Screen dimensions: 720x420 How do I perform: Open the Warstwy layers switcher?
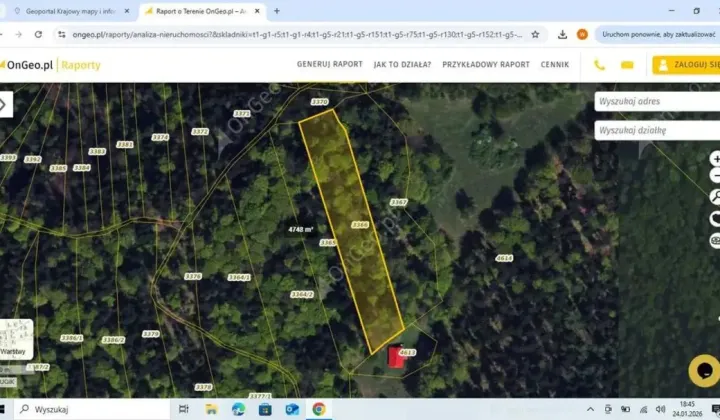tap(16, 339)
